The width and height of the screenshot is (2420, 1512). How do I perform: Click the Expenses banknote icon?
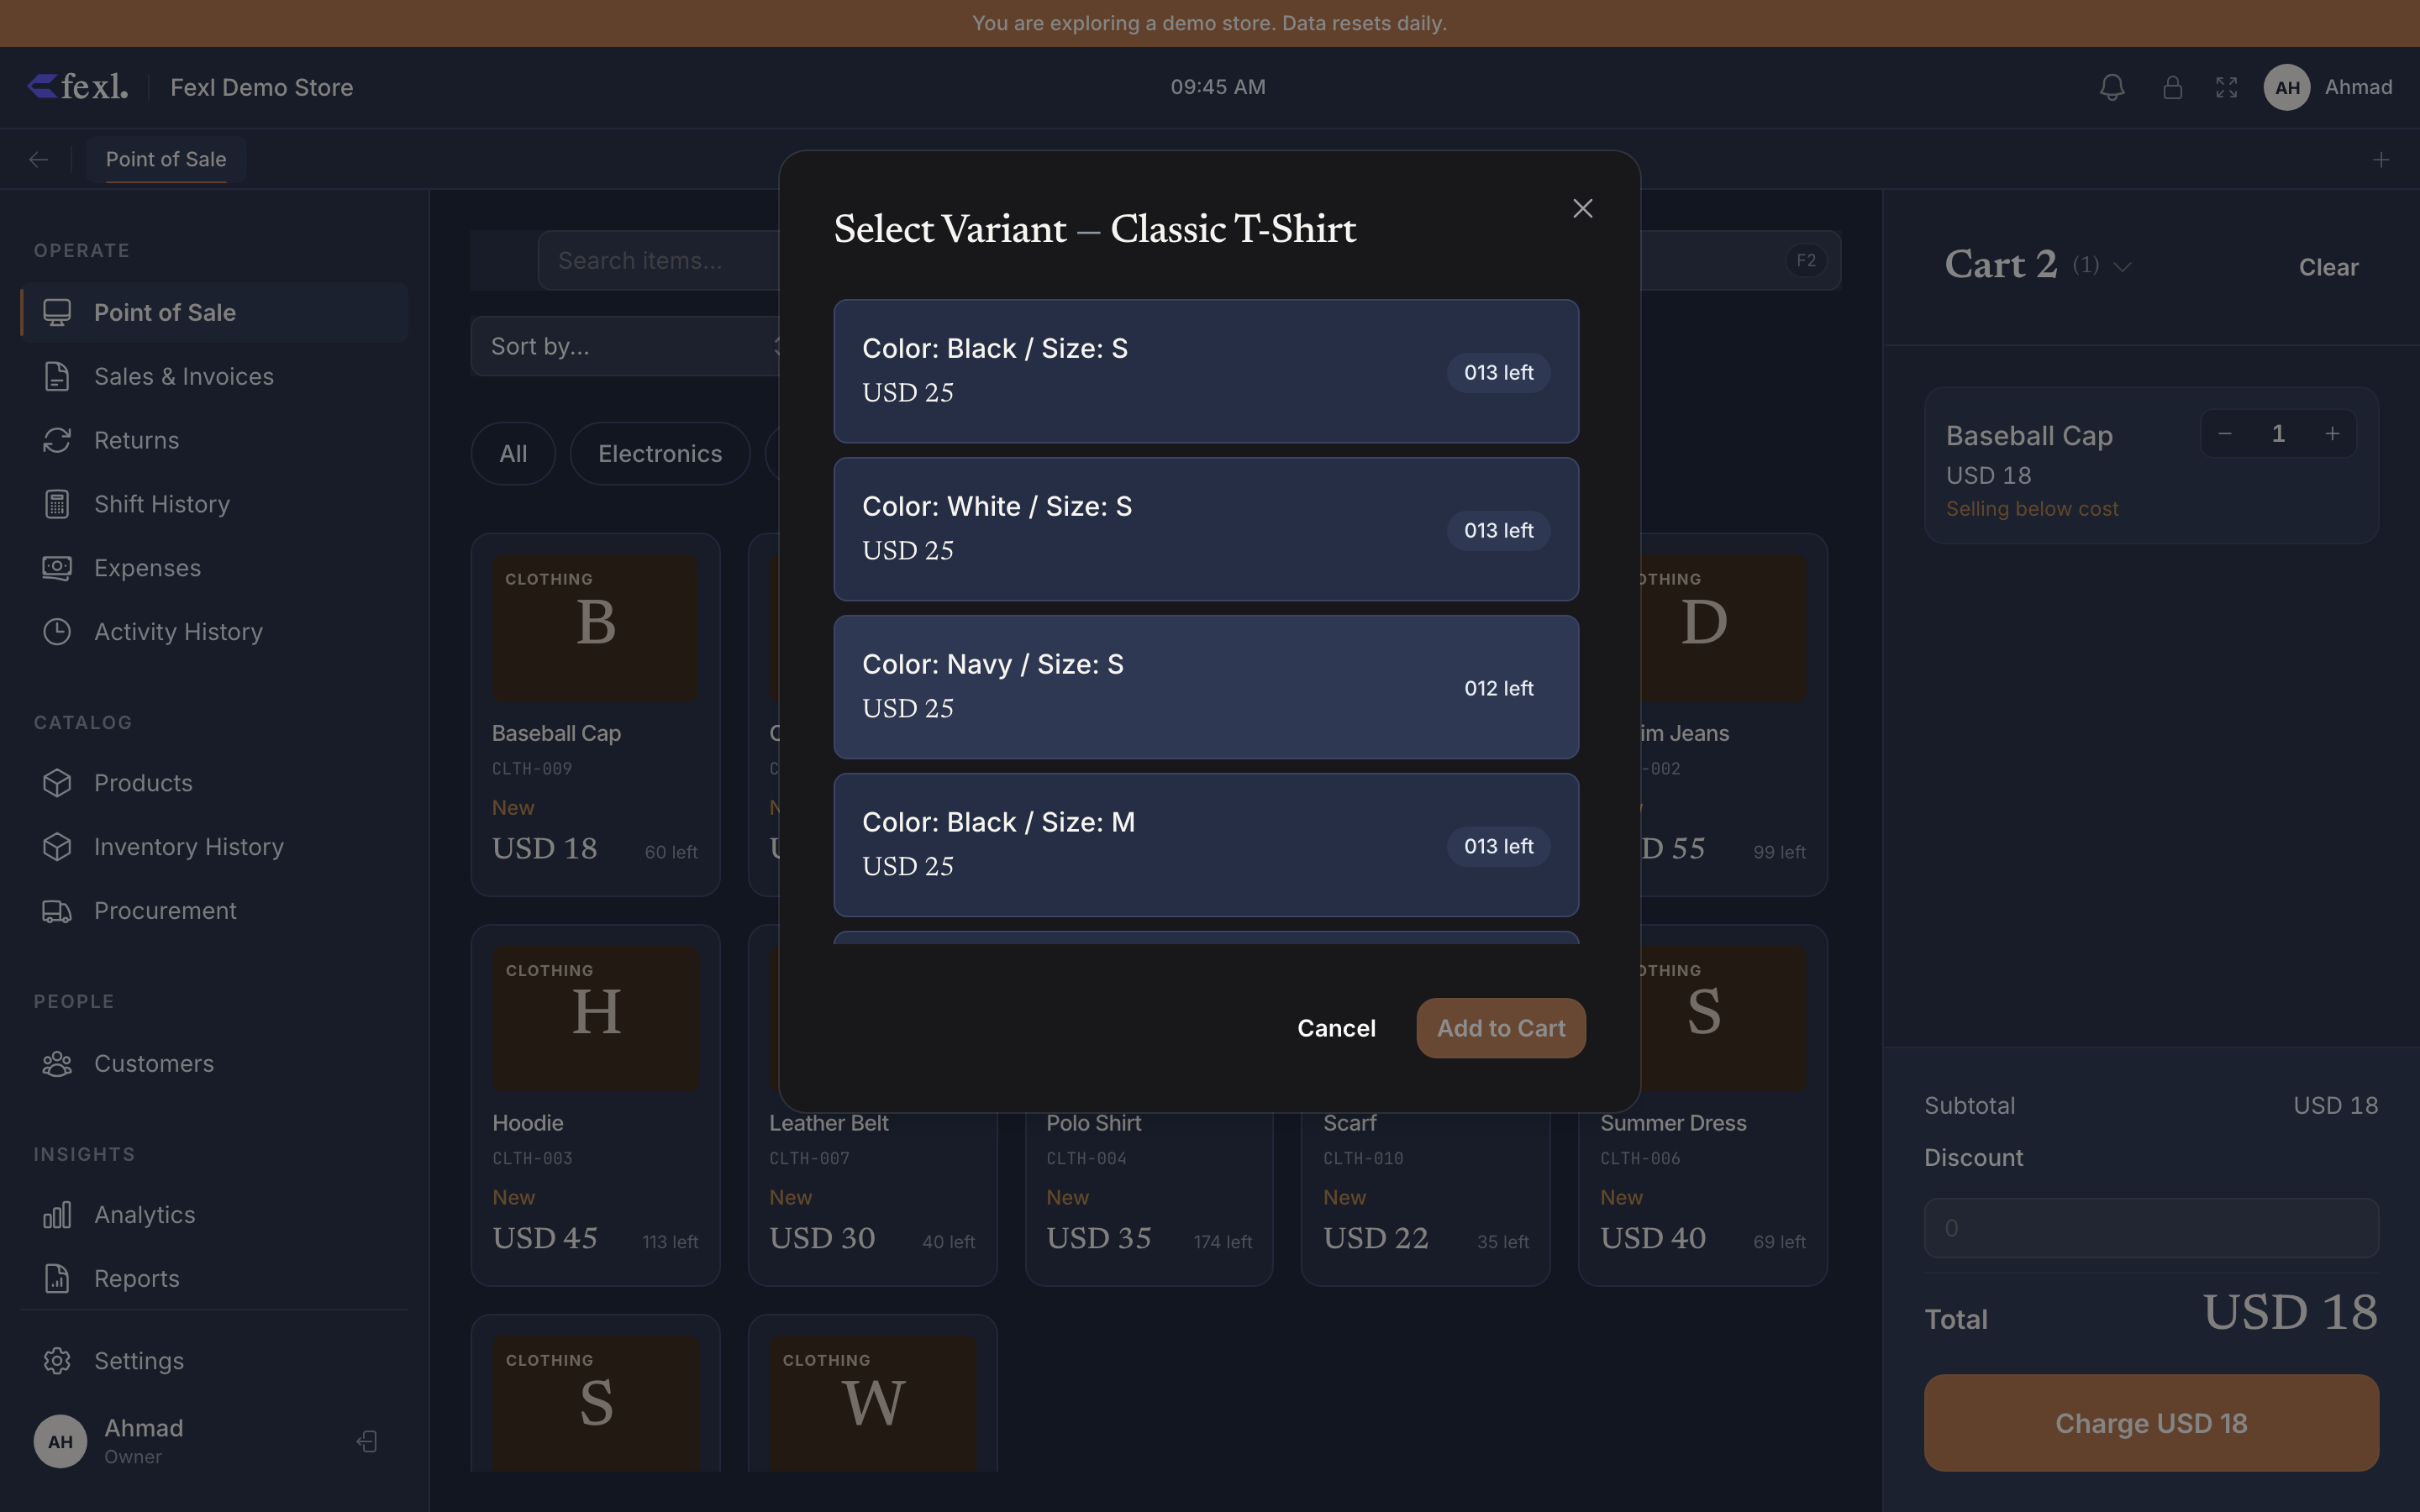57,568
